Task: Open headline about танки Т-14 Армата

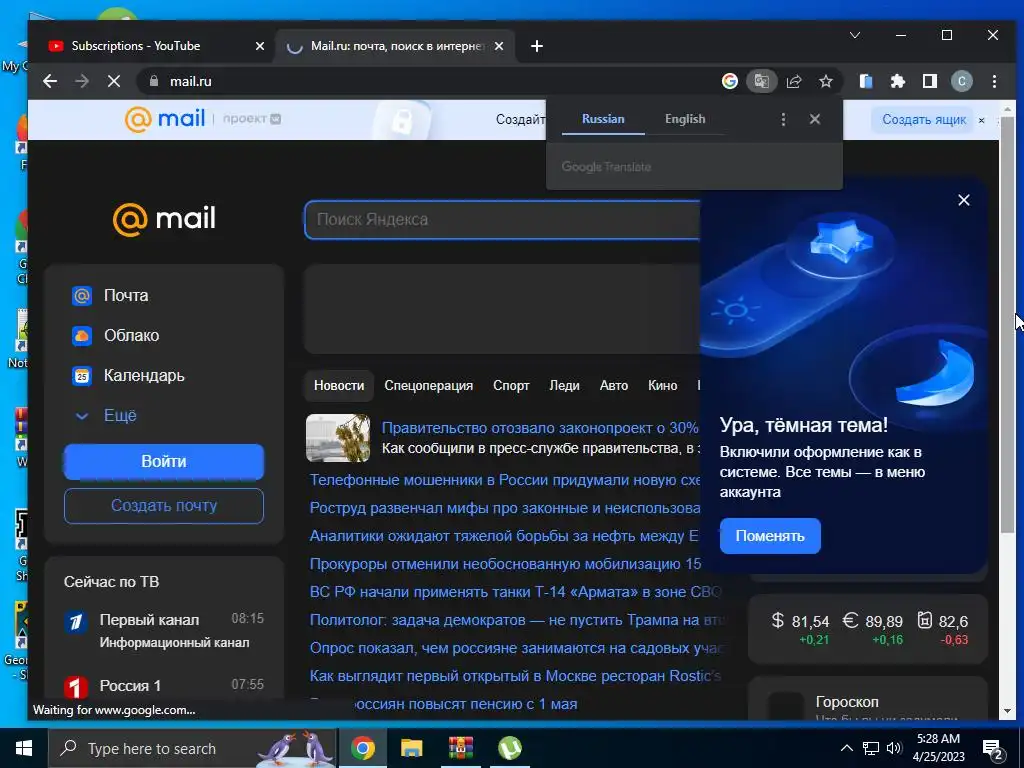Action: pyautogui.click(x=515, y=592)
